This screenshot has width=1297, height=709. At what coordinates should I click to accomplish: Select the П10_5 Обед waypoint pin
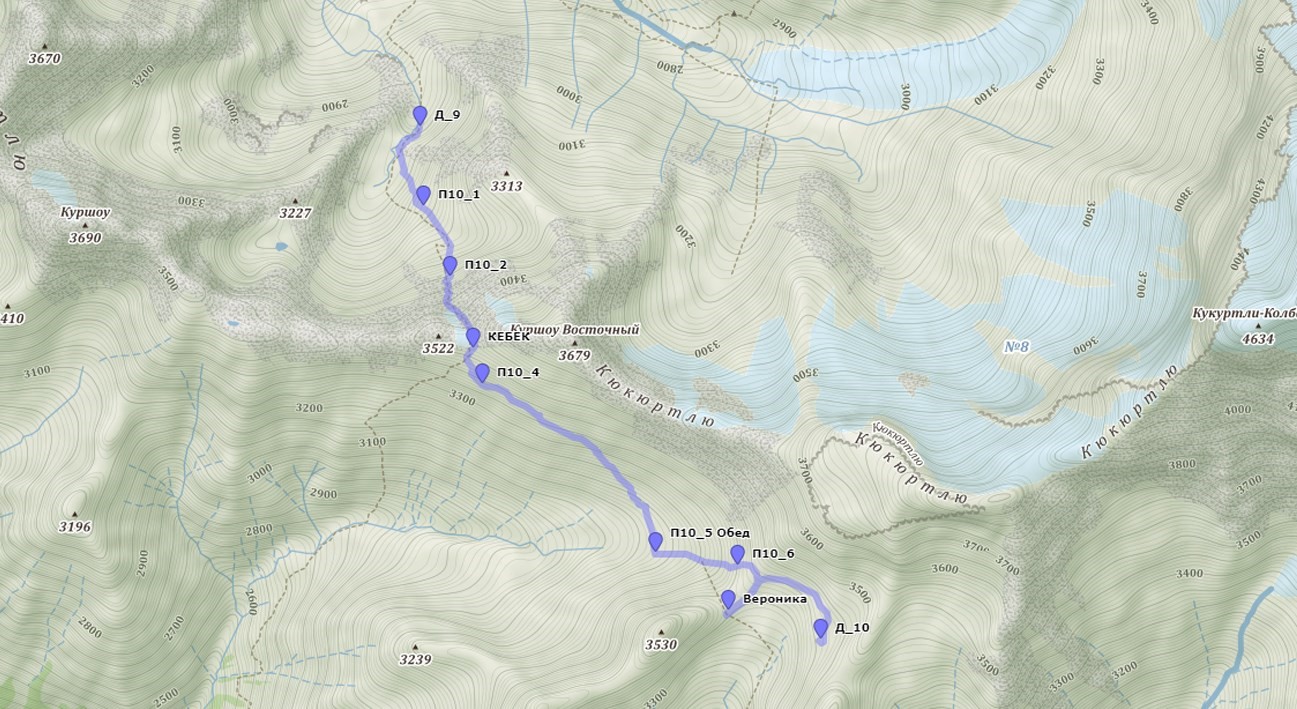[655, 542]
